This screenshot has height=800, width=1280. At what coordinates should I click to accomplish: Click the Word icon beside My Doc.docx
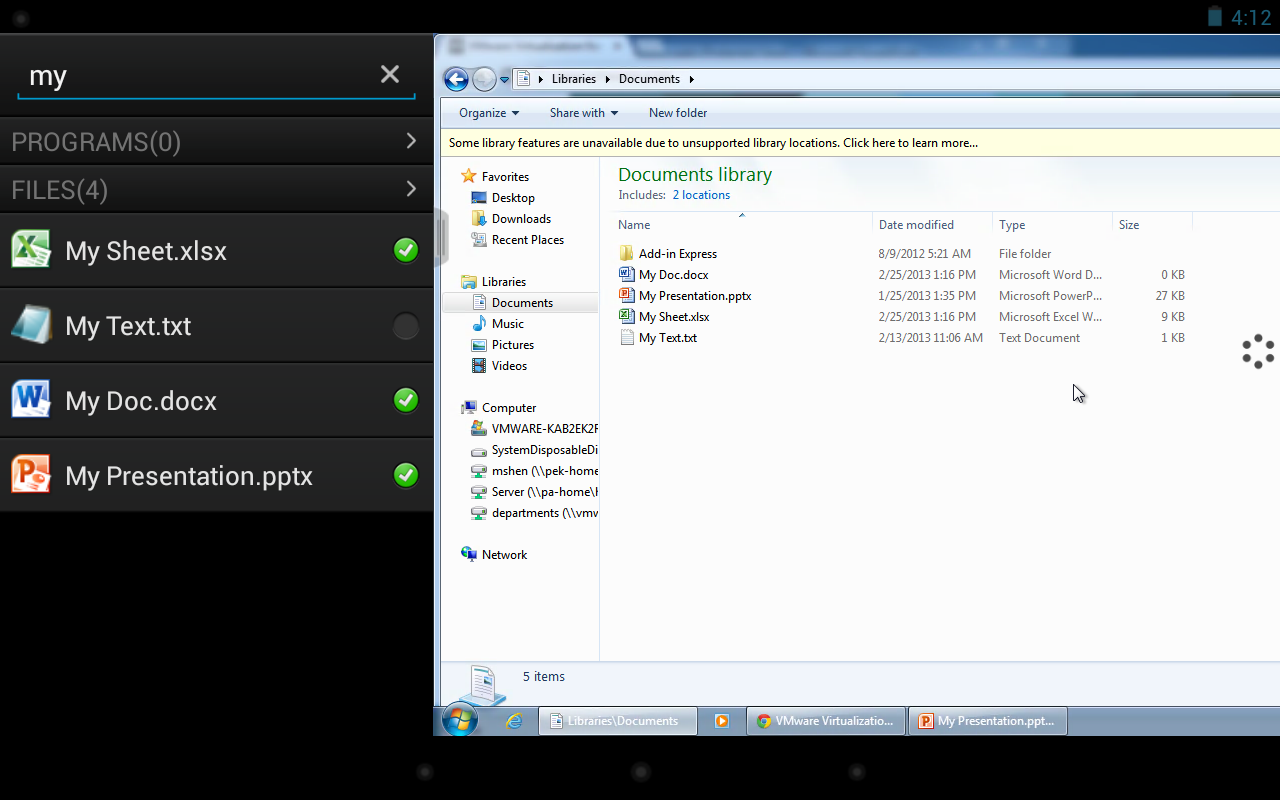31,400
